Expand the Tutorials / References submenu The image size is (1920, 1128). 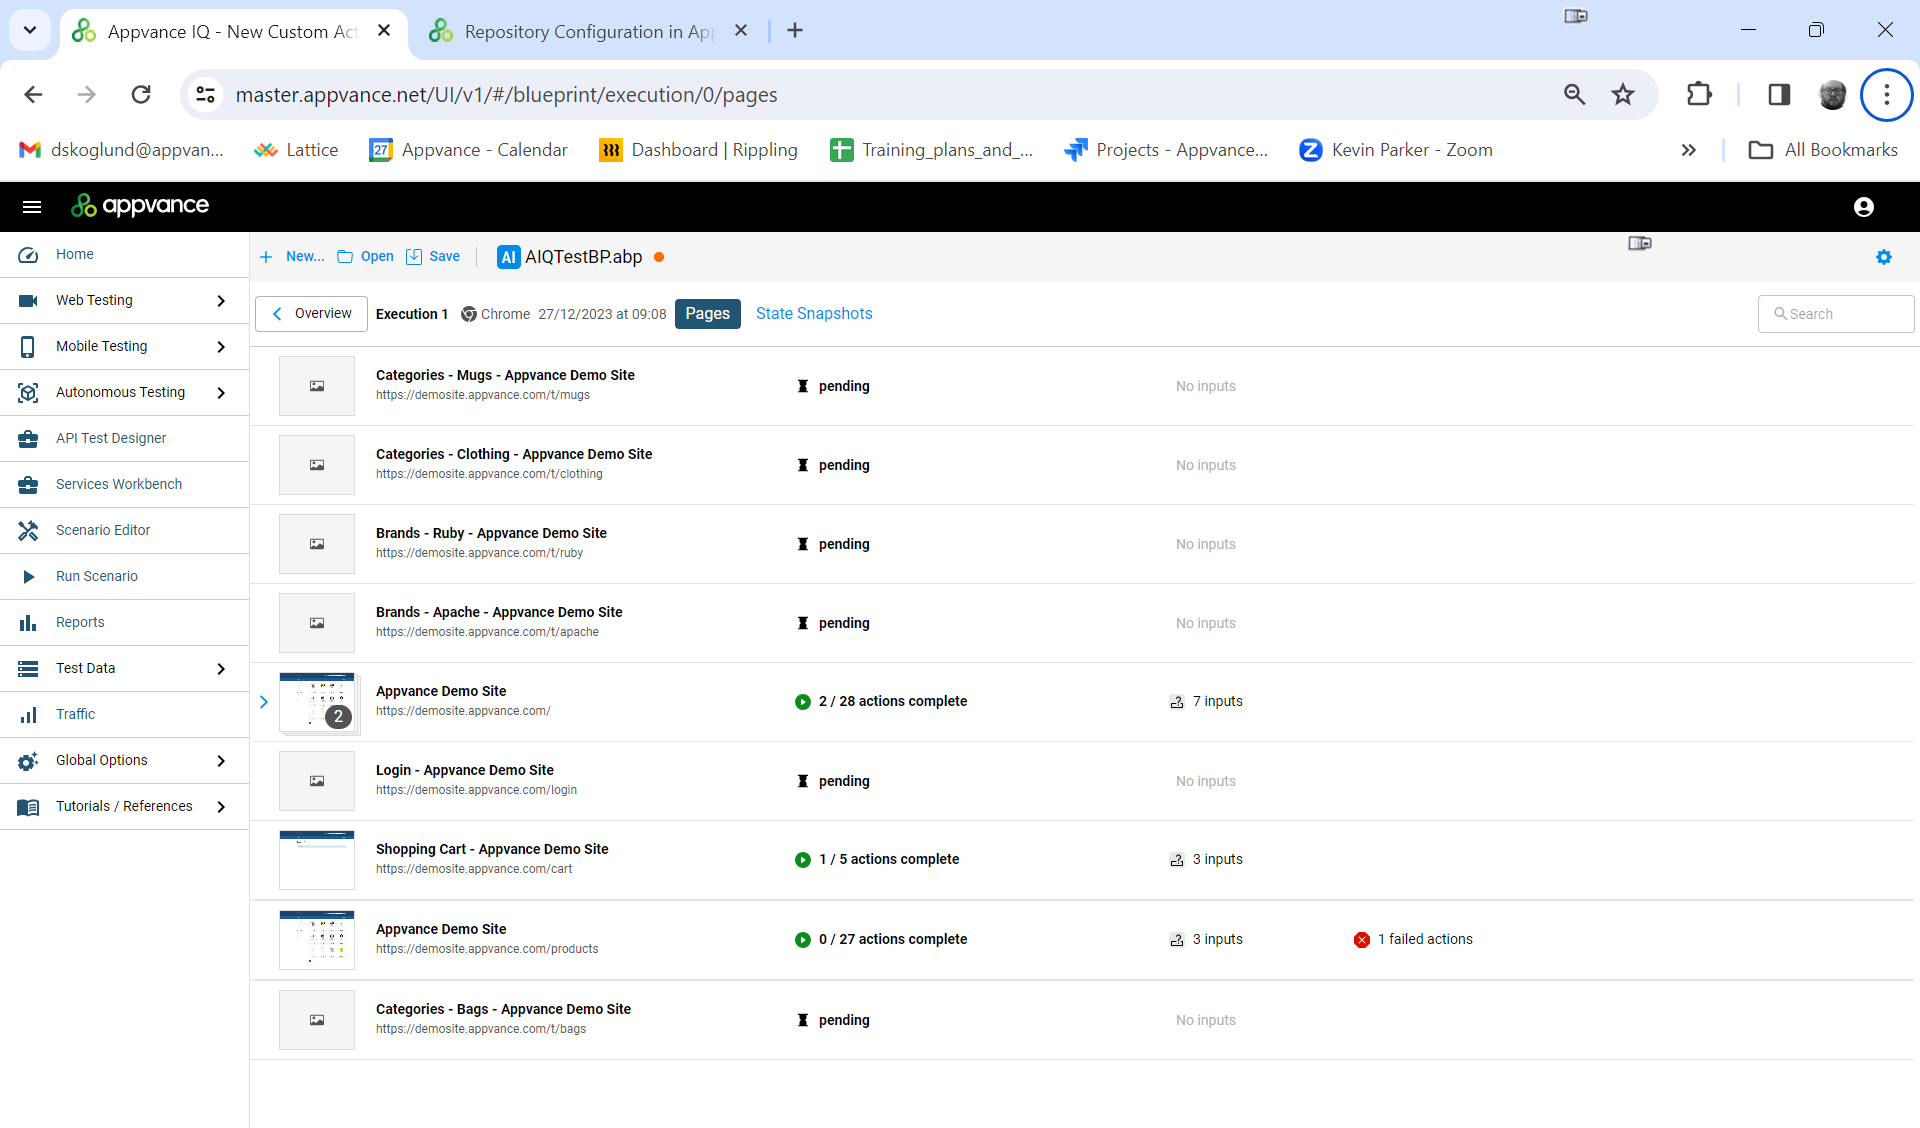[x=221, y=807]
